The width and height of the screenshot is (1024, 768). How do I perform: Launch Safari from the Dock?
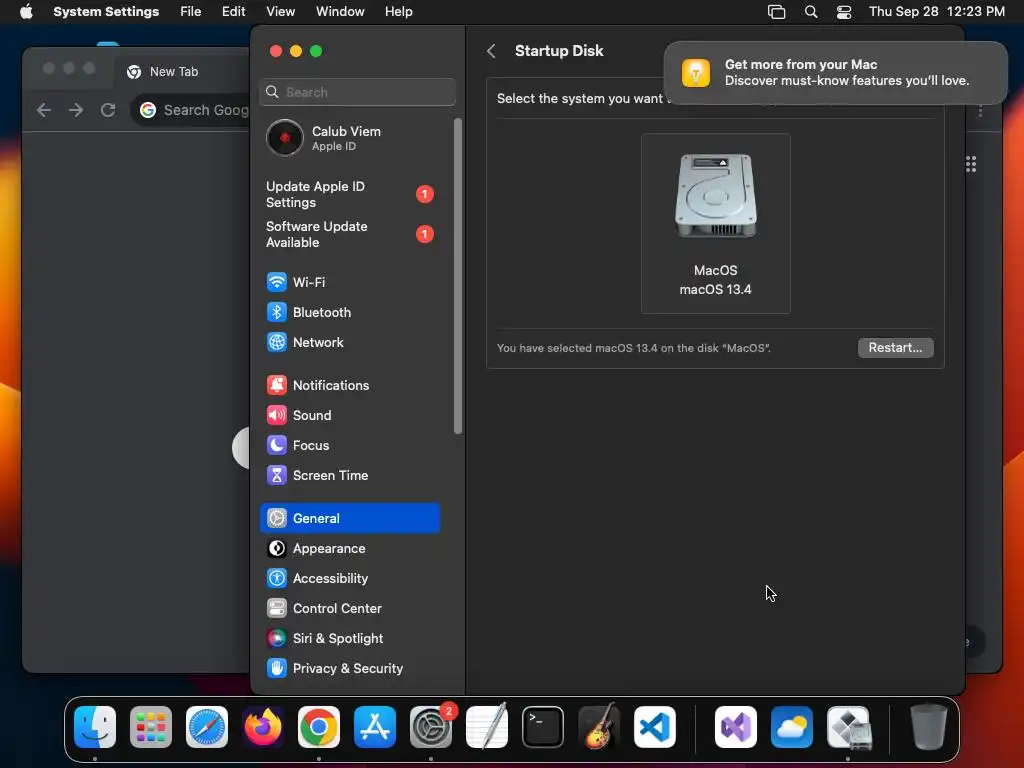[x=207, y=727]
